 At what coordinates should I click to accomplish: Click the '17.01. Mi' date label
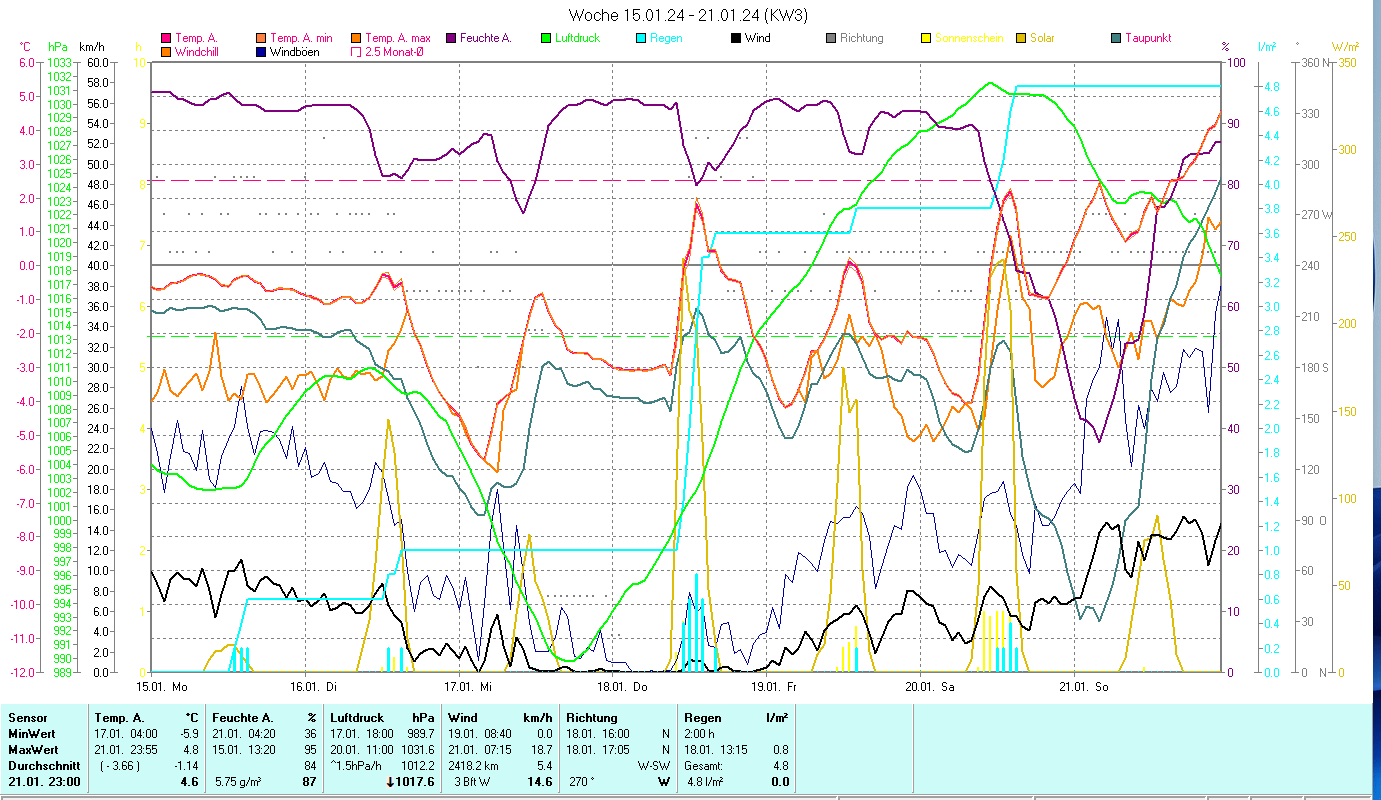tap(469, 687)
